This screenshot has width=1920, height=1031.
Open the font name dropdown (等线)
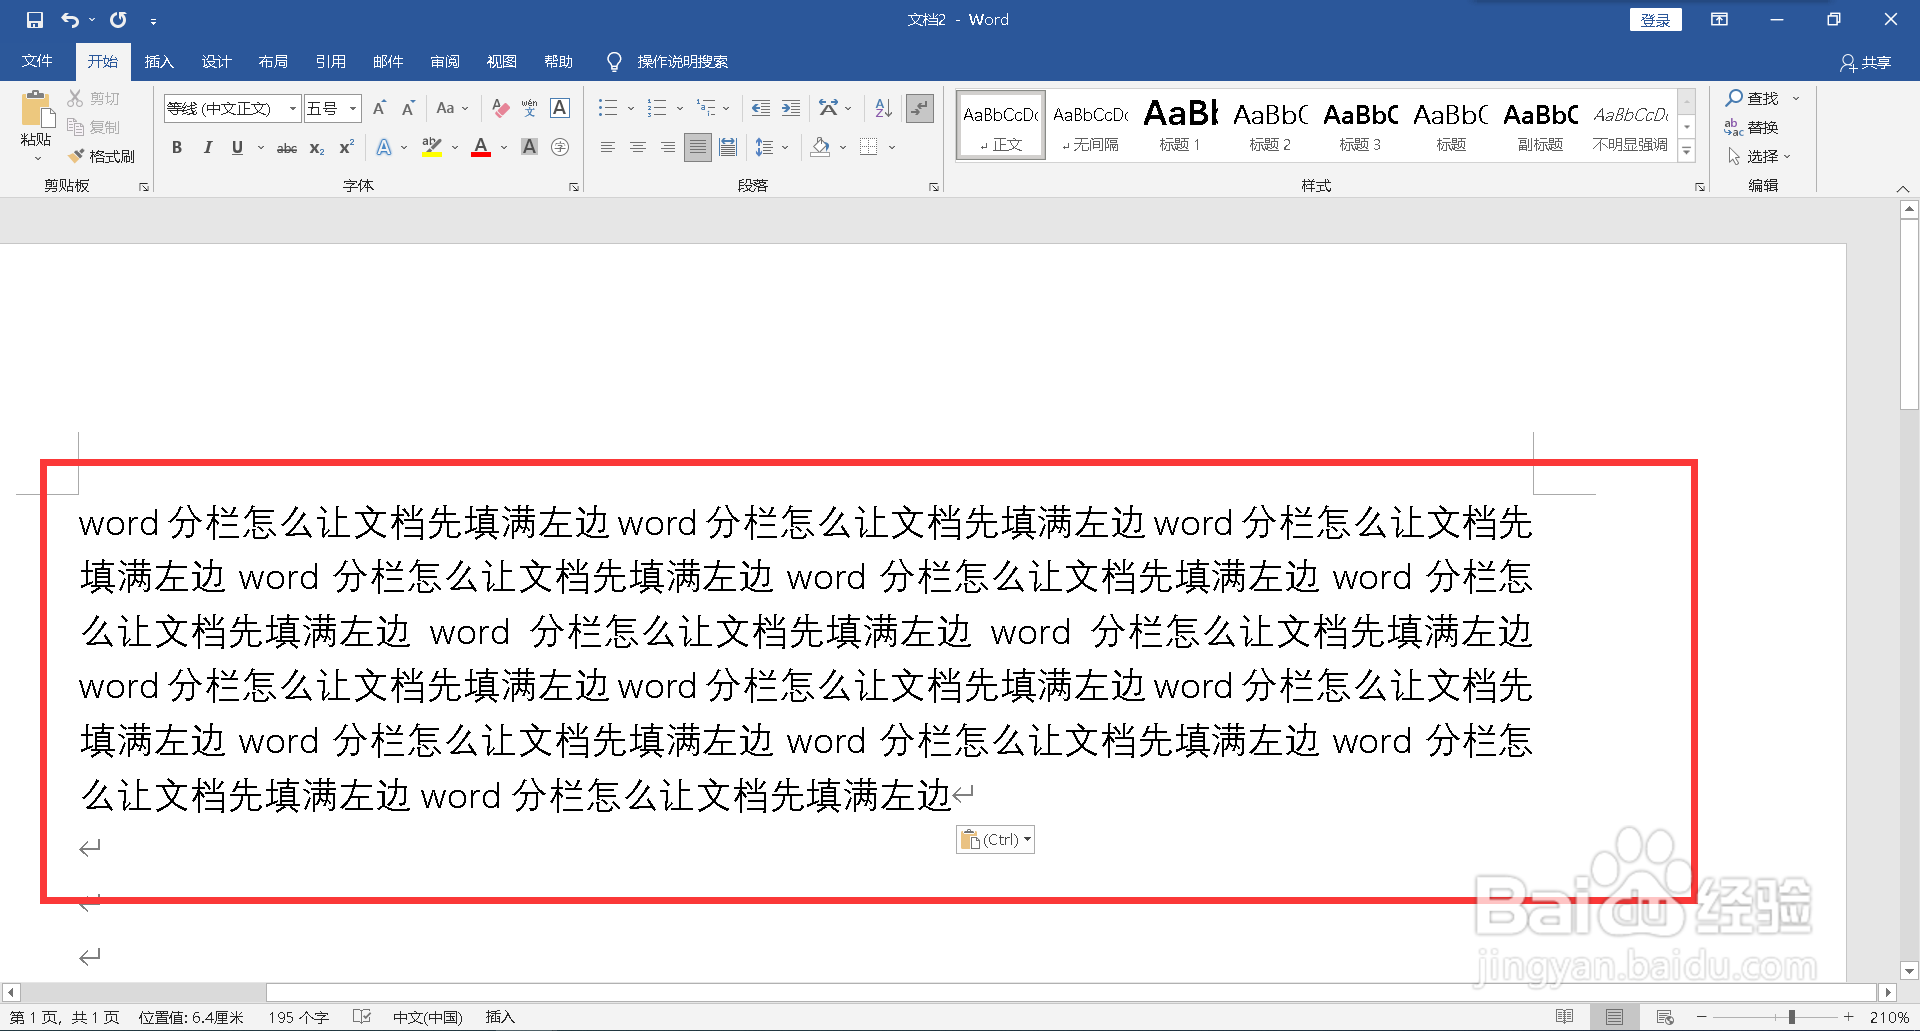[292, 108]
